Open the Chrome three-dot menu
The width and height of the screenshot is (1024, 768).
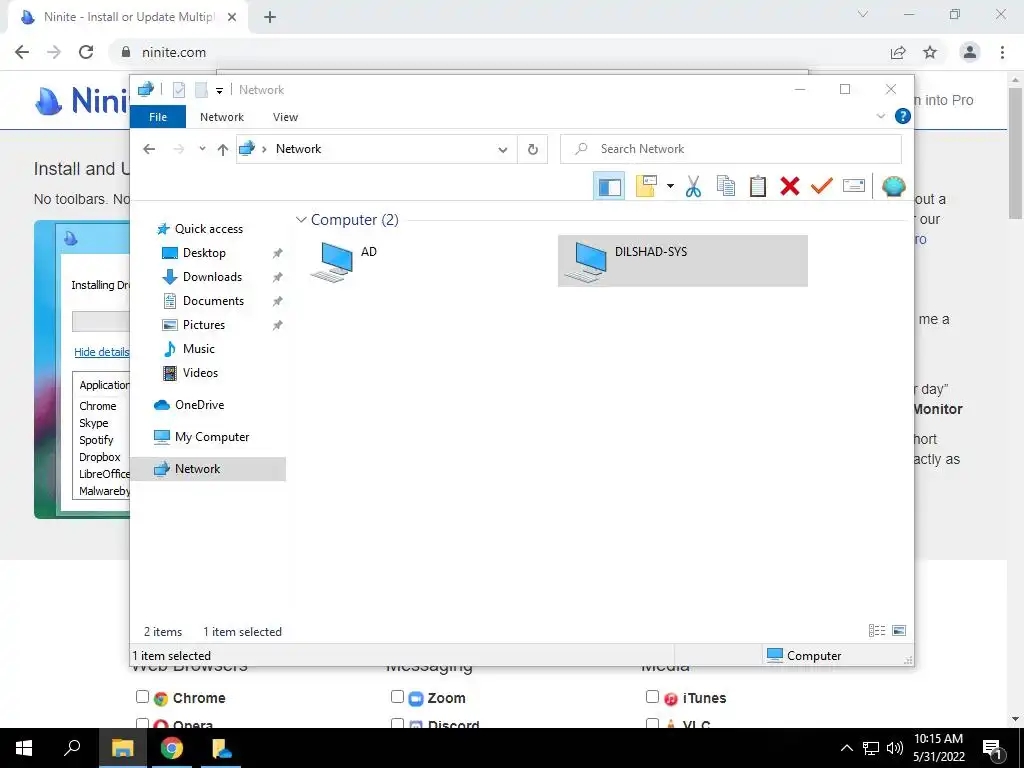(x=1002, y=52)
